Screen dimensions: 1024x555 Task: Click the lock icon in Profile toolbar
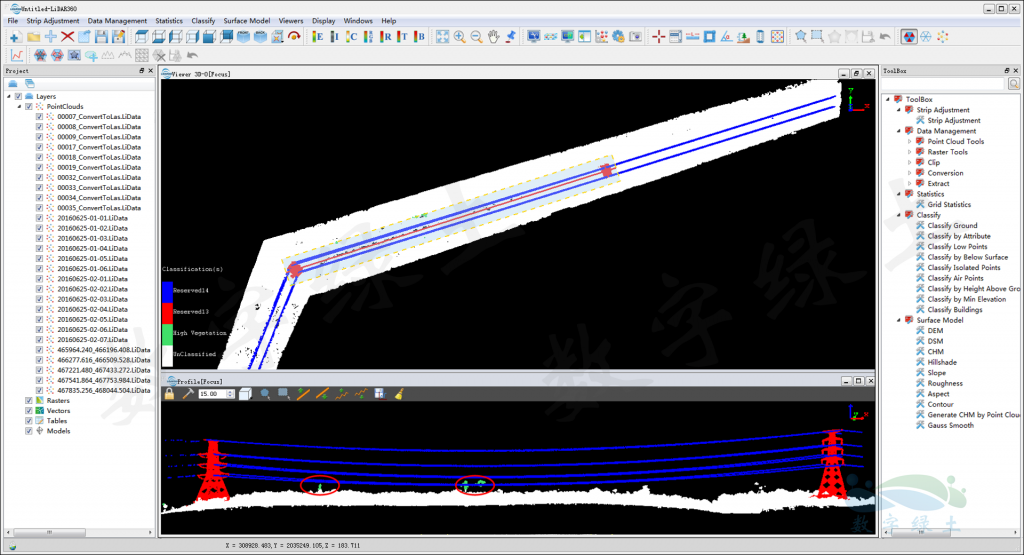pos(170,394)
